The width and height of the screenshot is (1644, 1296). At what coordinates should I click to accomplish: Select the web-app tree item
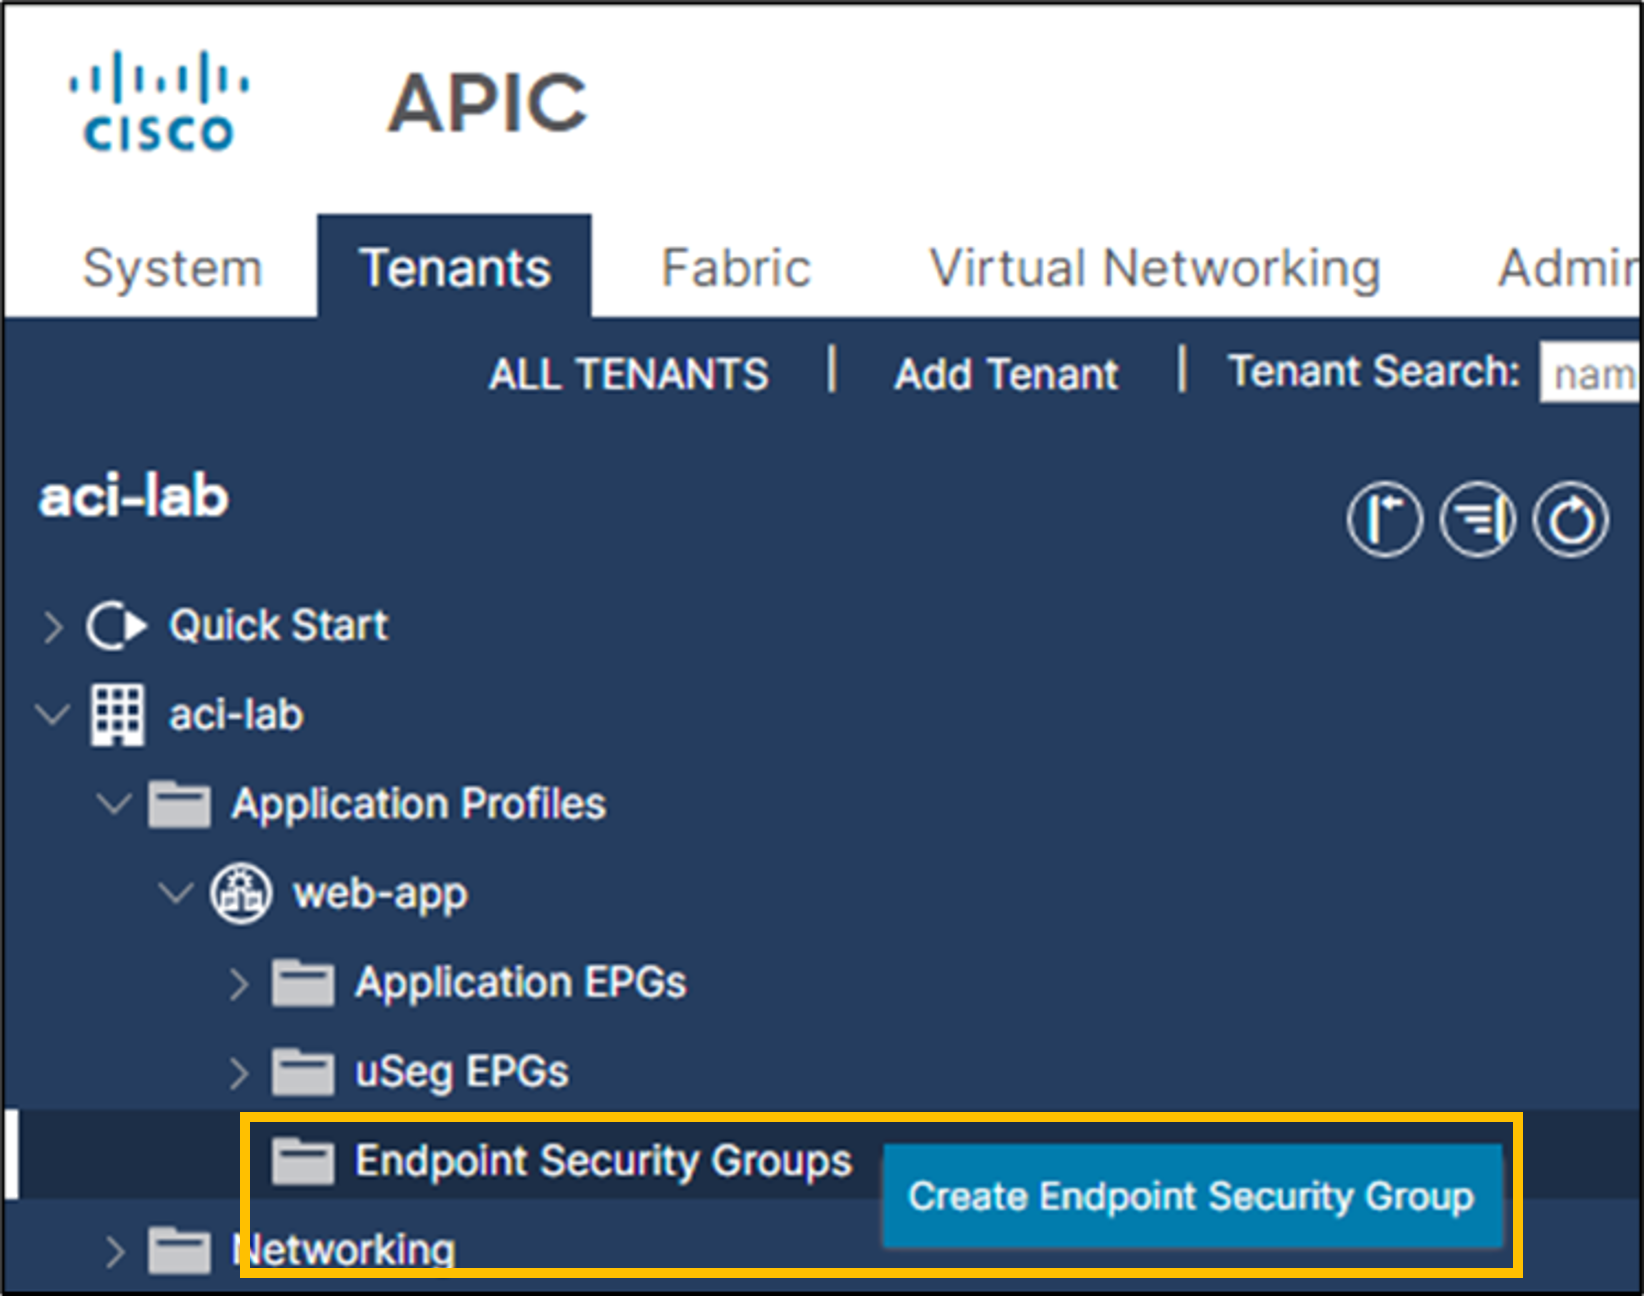[x=380, y=894]
